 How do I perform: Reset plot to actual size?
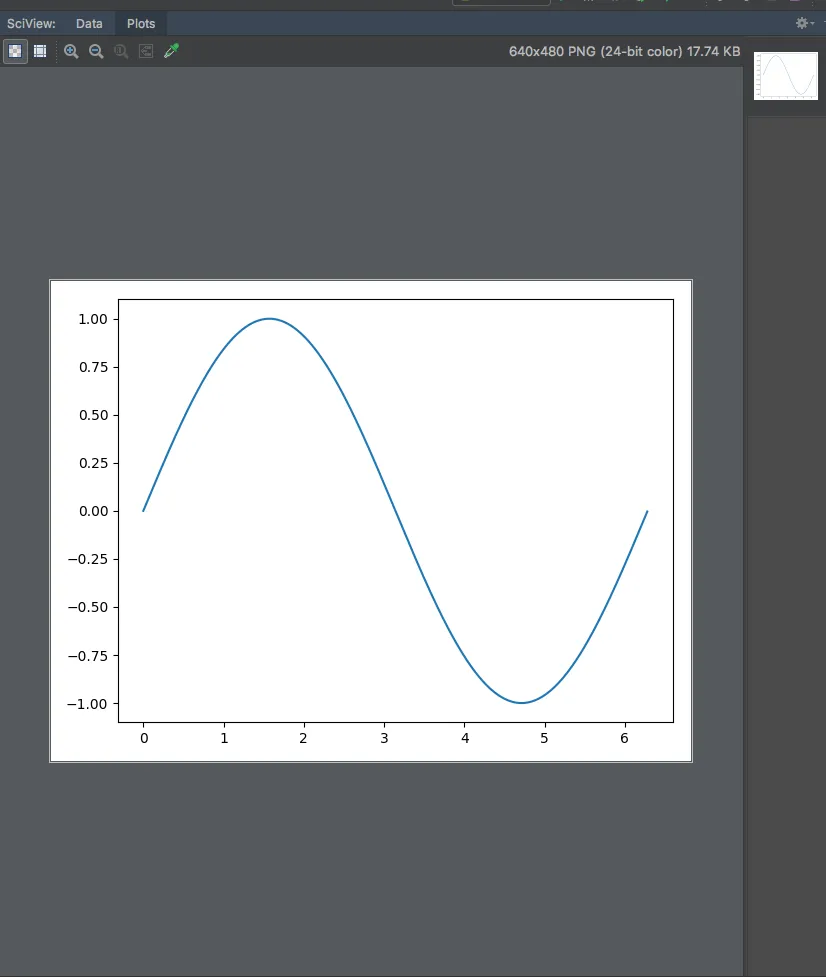click(x=121, y=51)
